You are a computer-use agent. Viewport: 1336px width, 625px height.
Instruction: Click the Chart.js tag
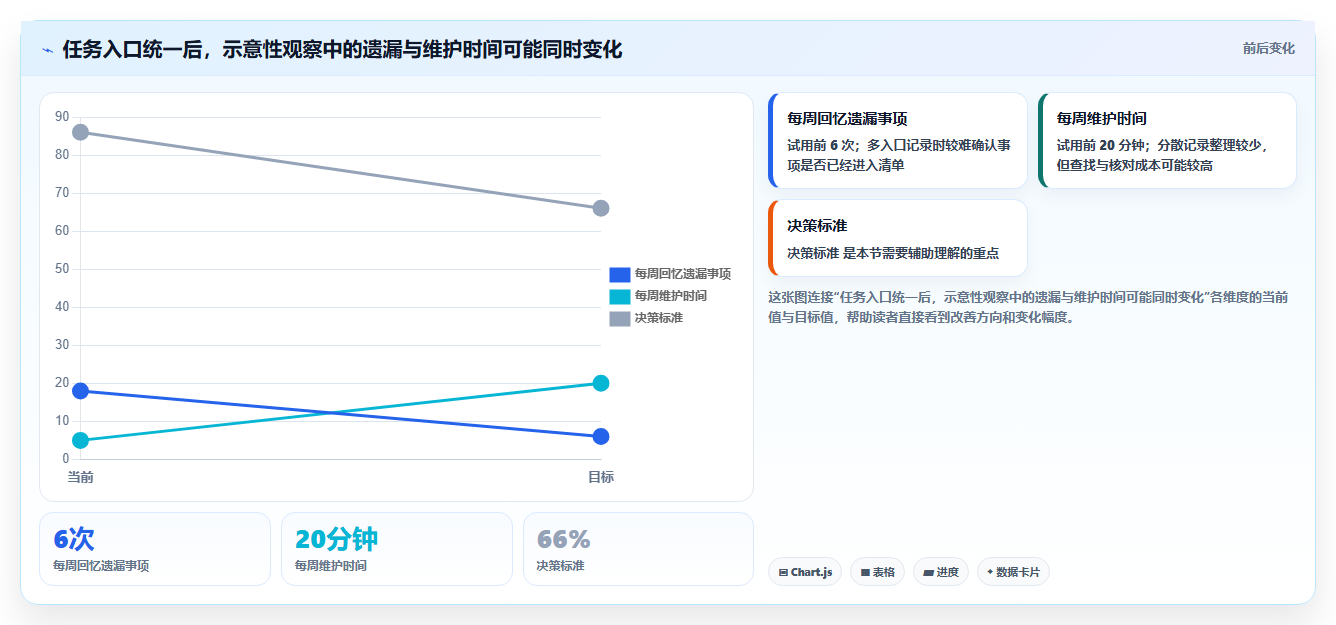point(806,572)
